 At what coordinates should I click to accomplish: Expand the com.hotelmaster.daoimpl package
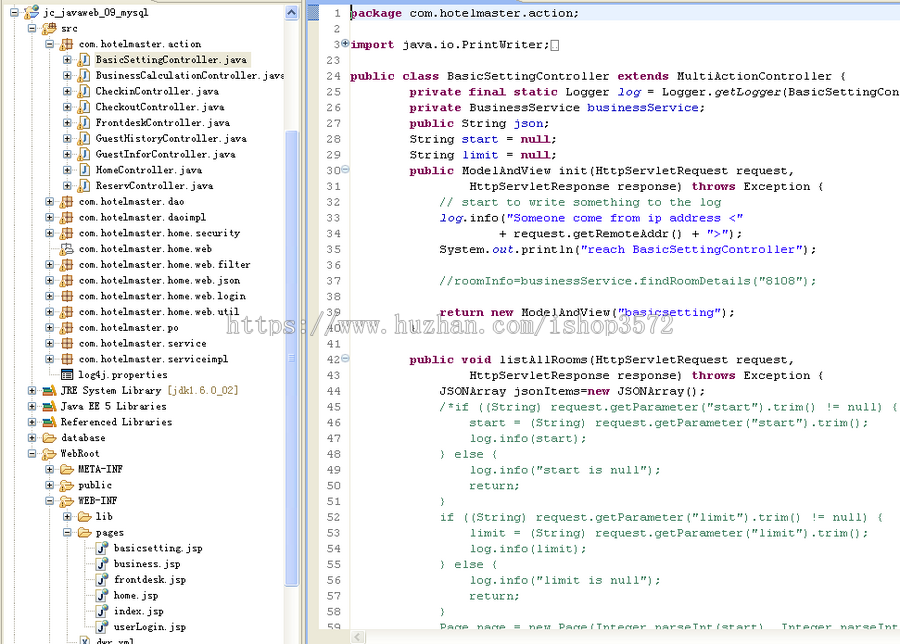[x=49, y=217]
